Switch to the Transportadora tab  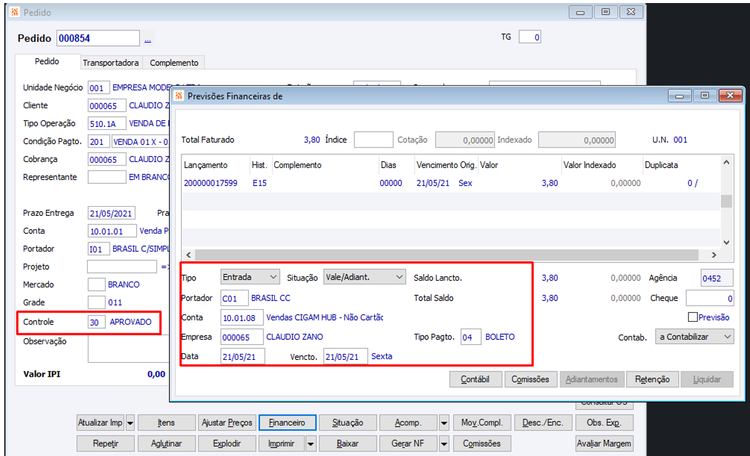[110, 63]
